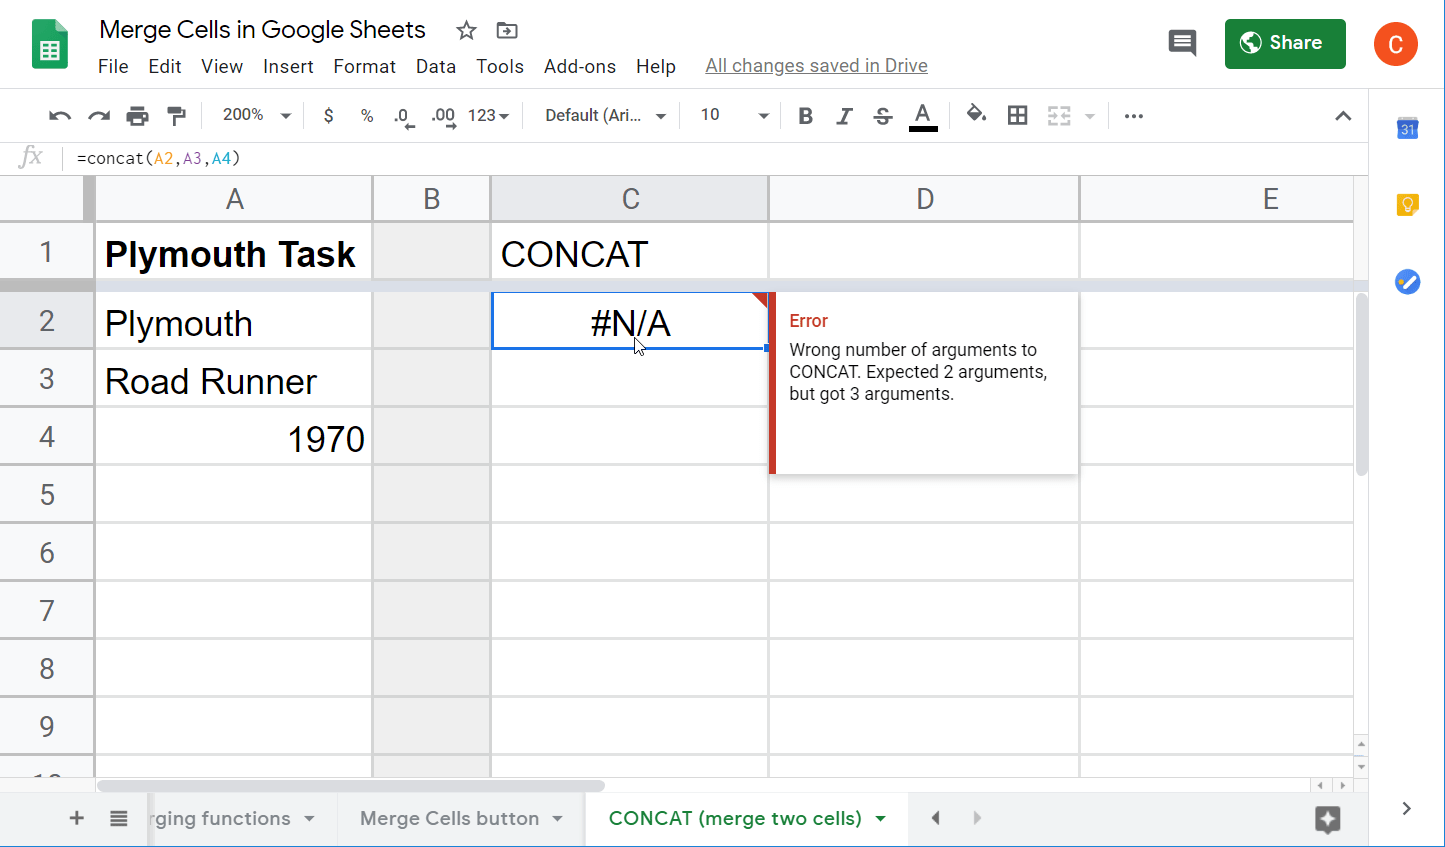
Task: Click the Share button
Action: (x=1284, y=43)
